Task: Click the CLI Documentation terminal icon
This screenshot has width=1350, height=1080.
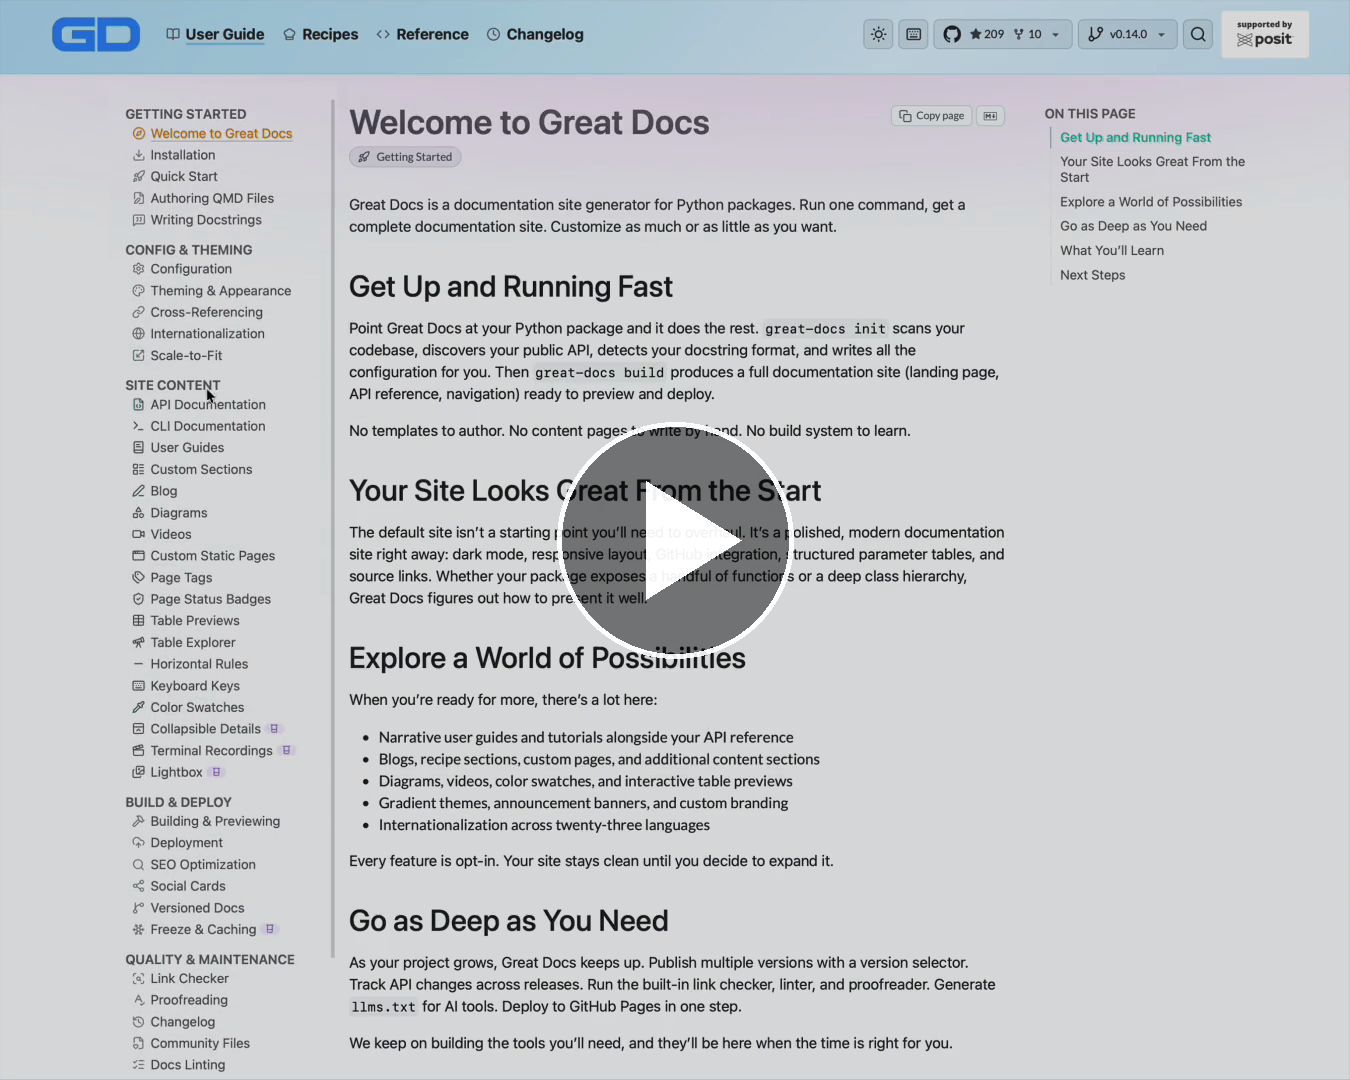Action: 139,426
